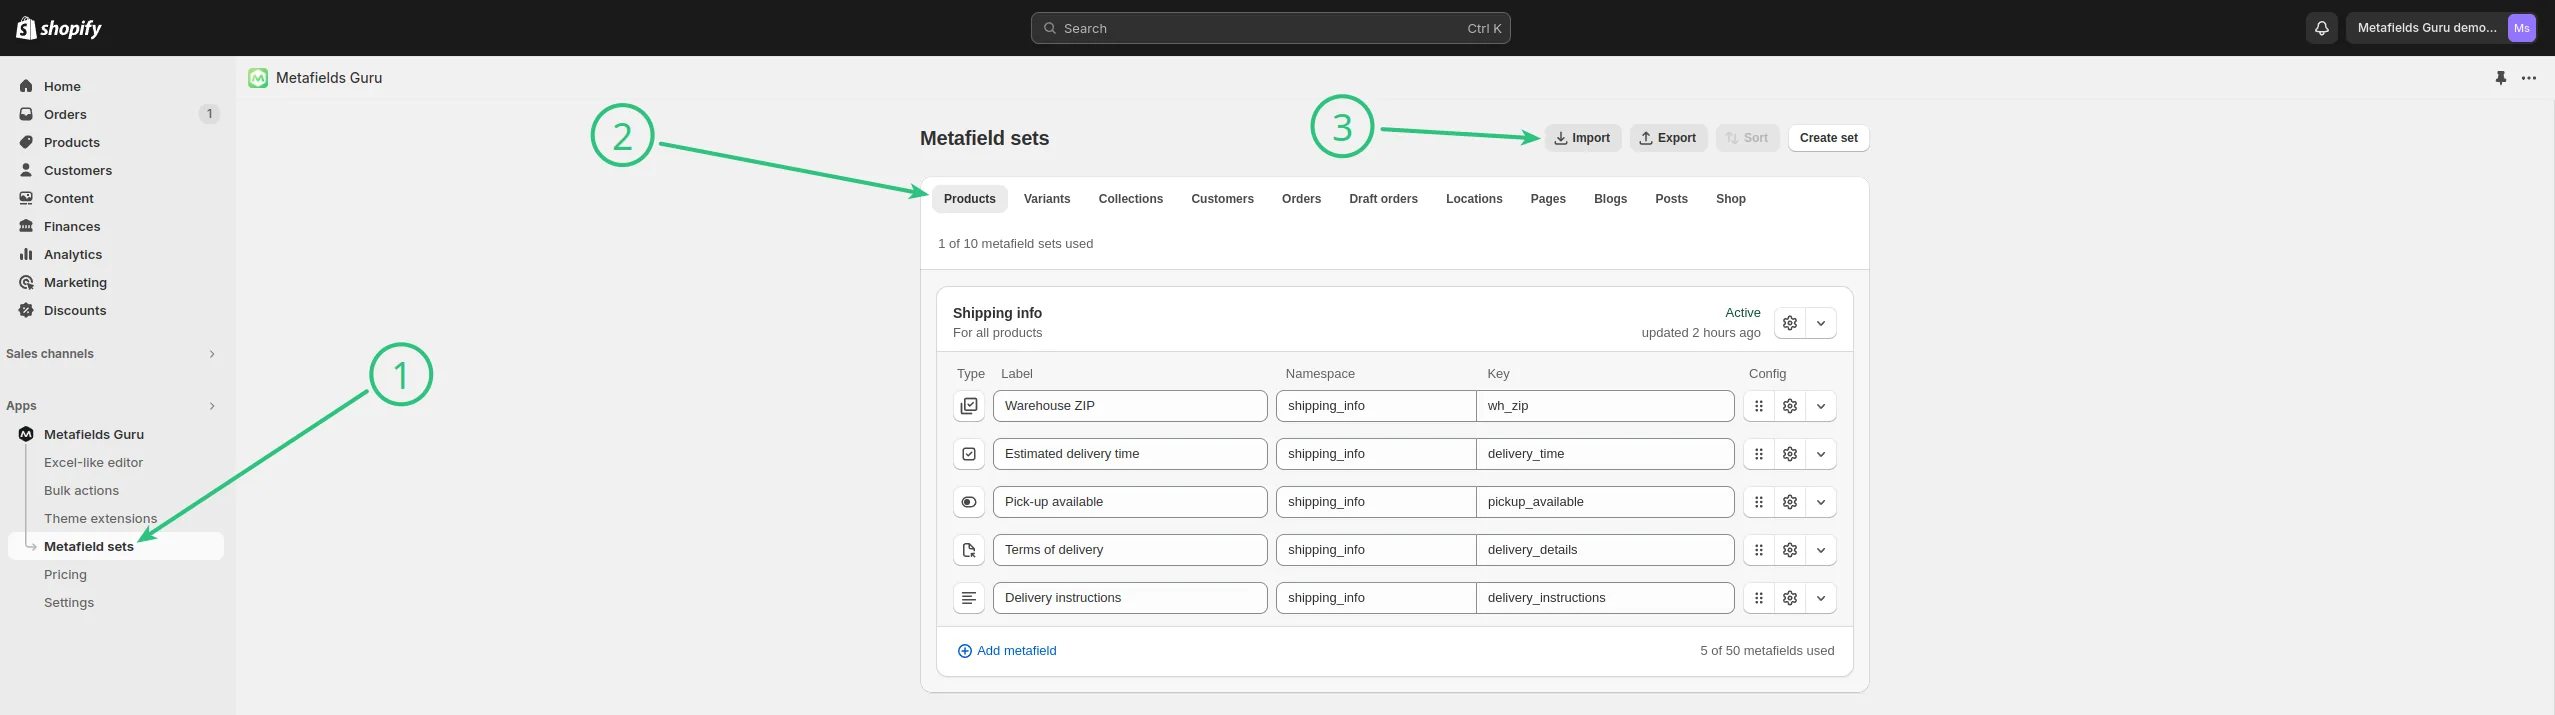Go to Excel-like editor
Screen dimensions: 2555x715
[93, 463]
